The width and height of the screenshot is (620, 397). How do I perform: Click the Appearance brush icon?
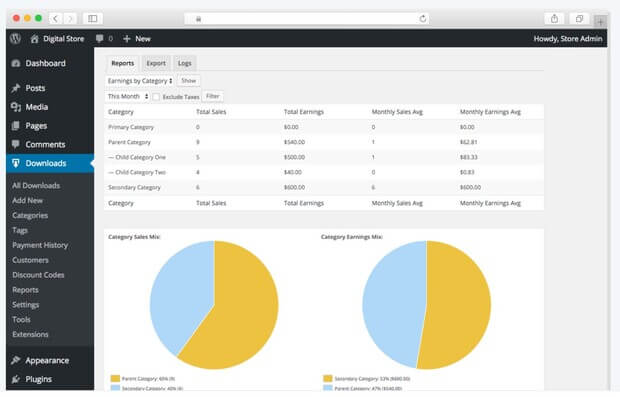point(16,360)
